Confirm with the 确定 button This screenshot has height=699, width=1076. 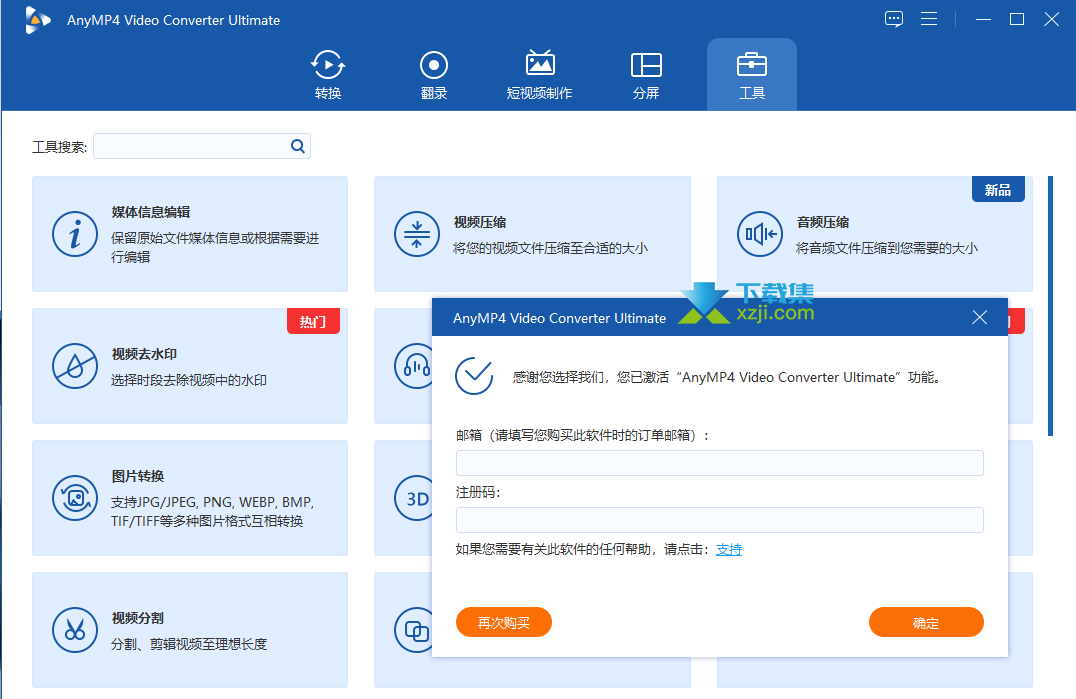(x=926, y=622)
